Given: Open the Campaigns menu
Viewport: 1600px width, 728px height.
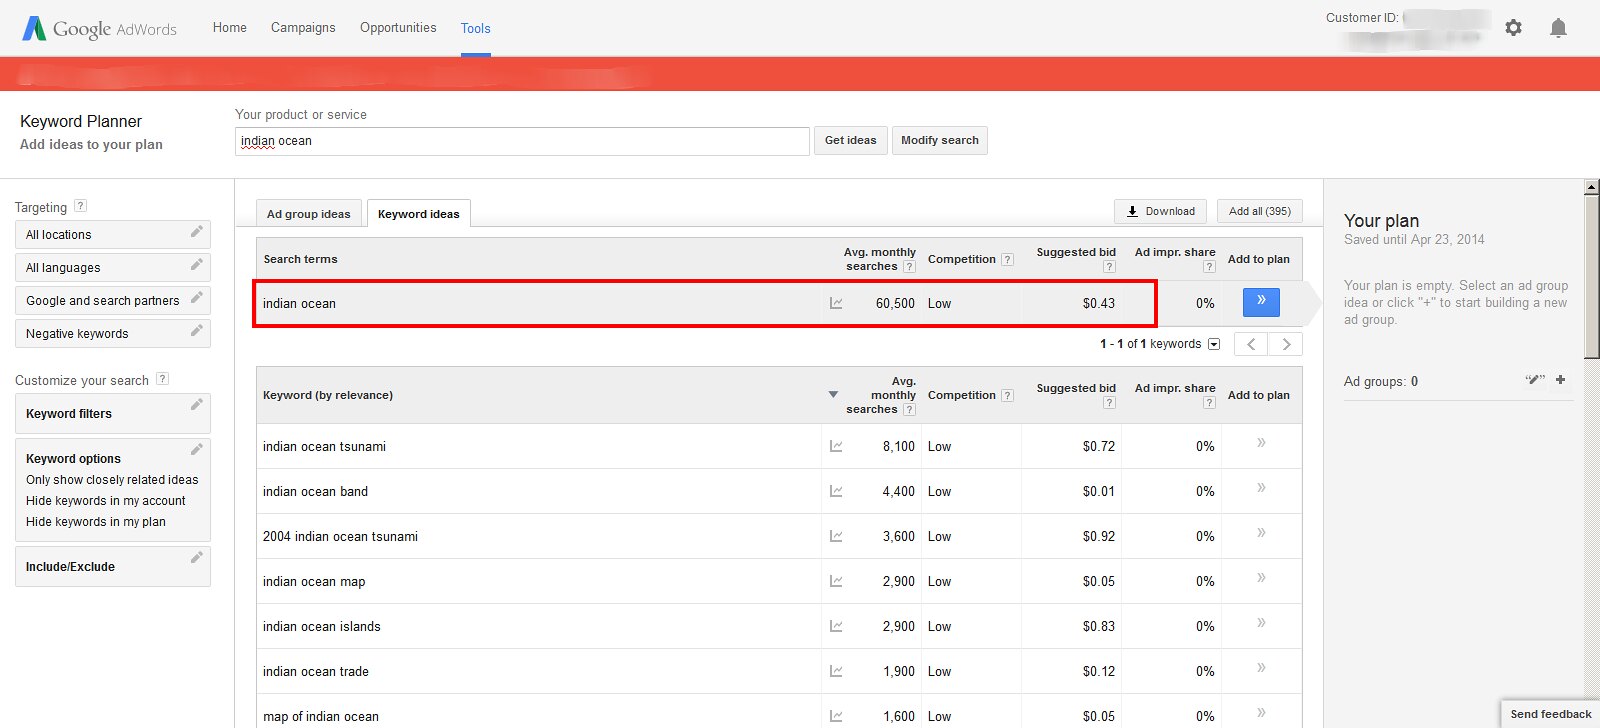Looking at the screenshot, I should (303, 28).
